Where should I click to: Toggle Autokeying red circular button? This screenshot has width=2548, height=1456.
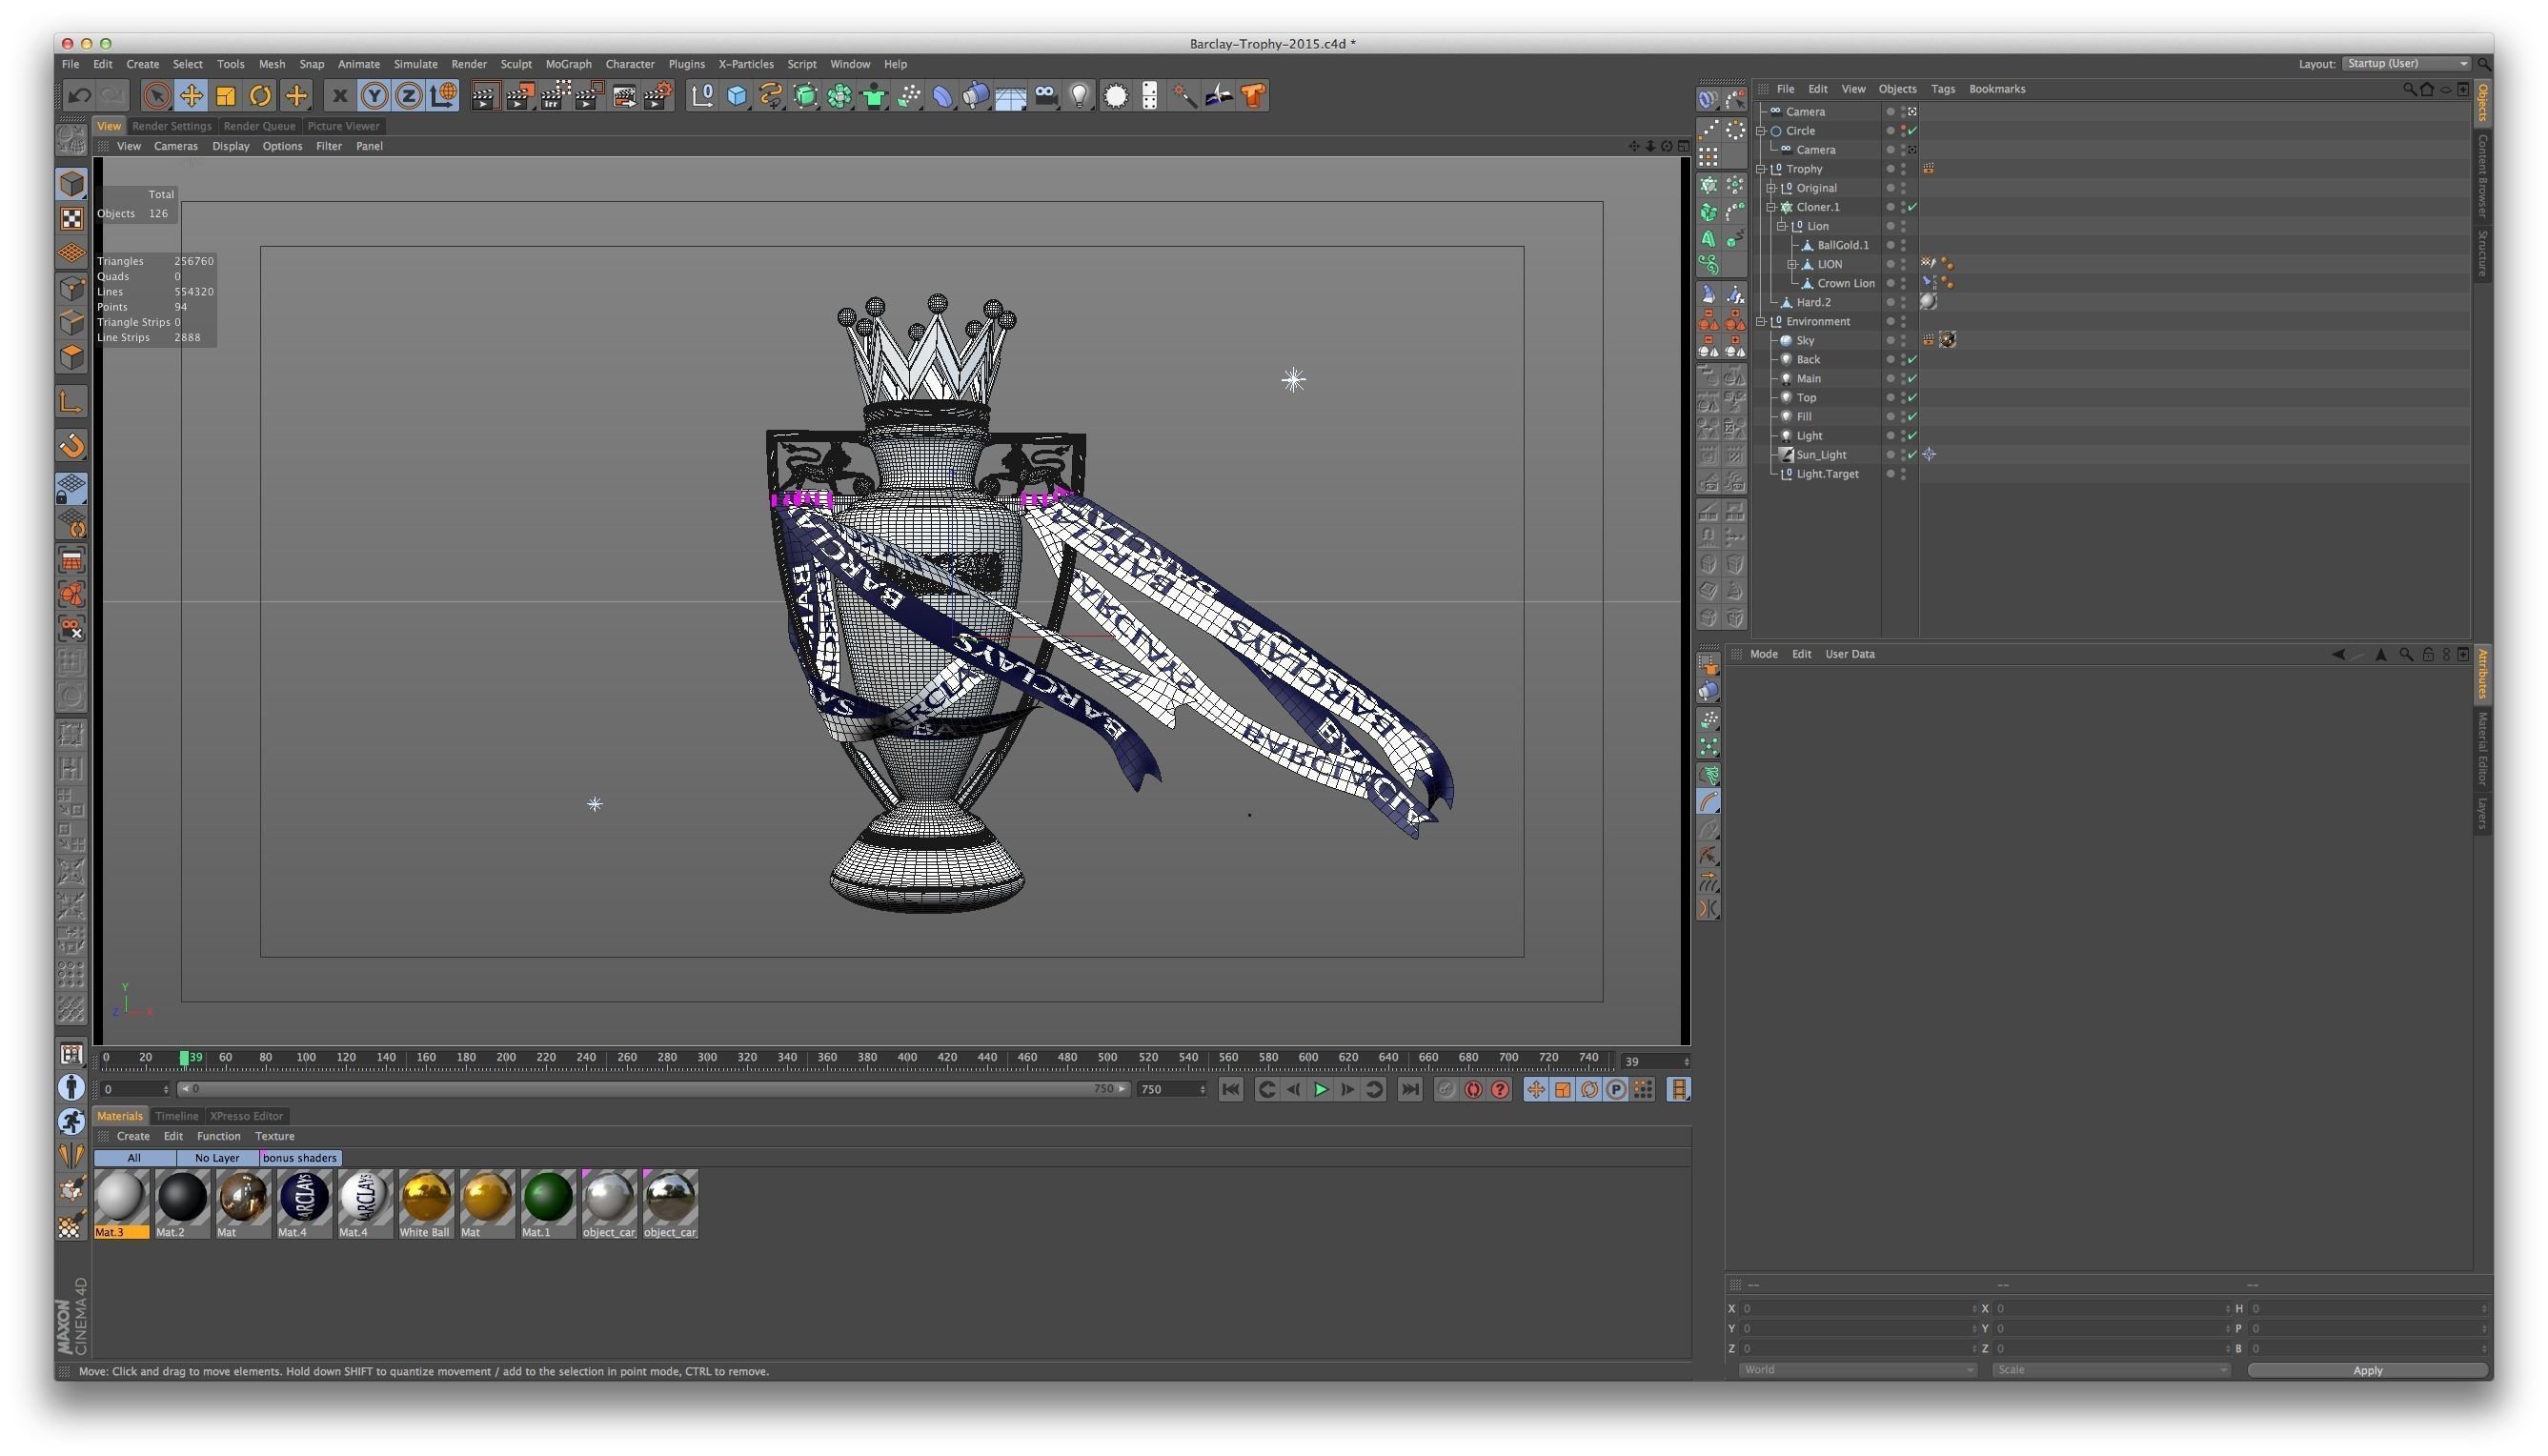tap(1473, 1090)
